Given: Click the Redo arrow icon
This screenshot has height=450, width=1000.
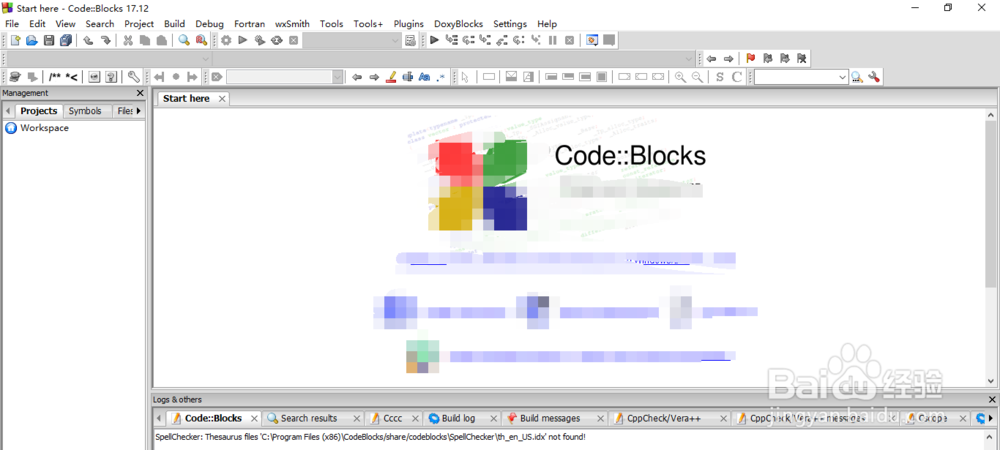Looking at the screenshot, I should click(x=106, y=40).
